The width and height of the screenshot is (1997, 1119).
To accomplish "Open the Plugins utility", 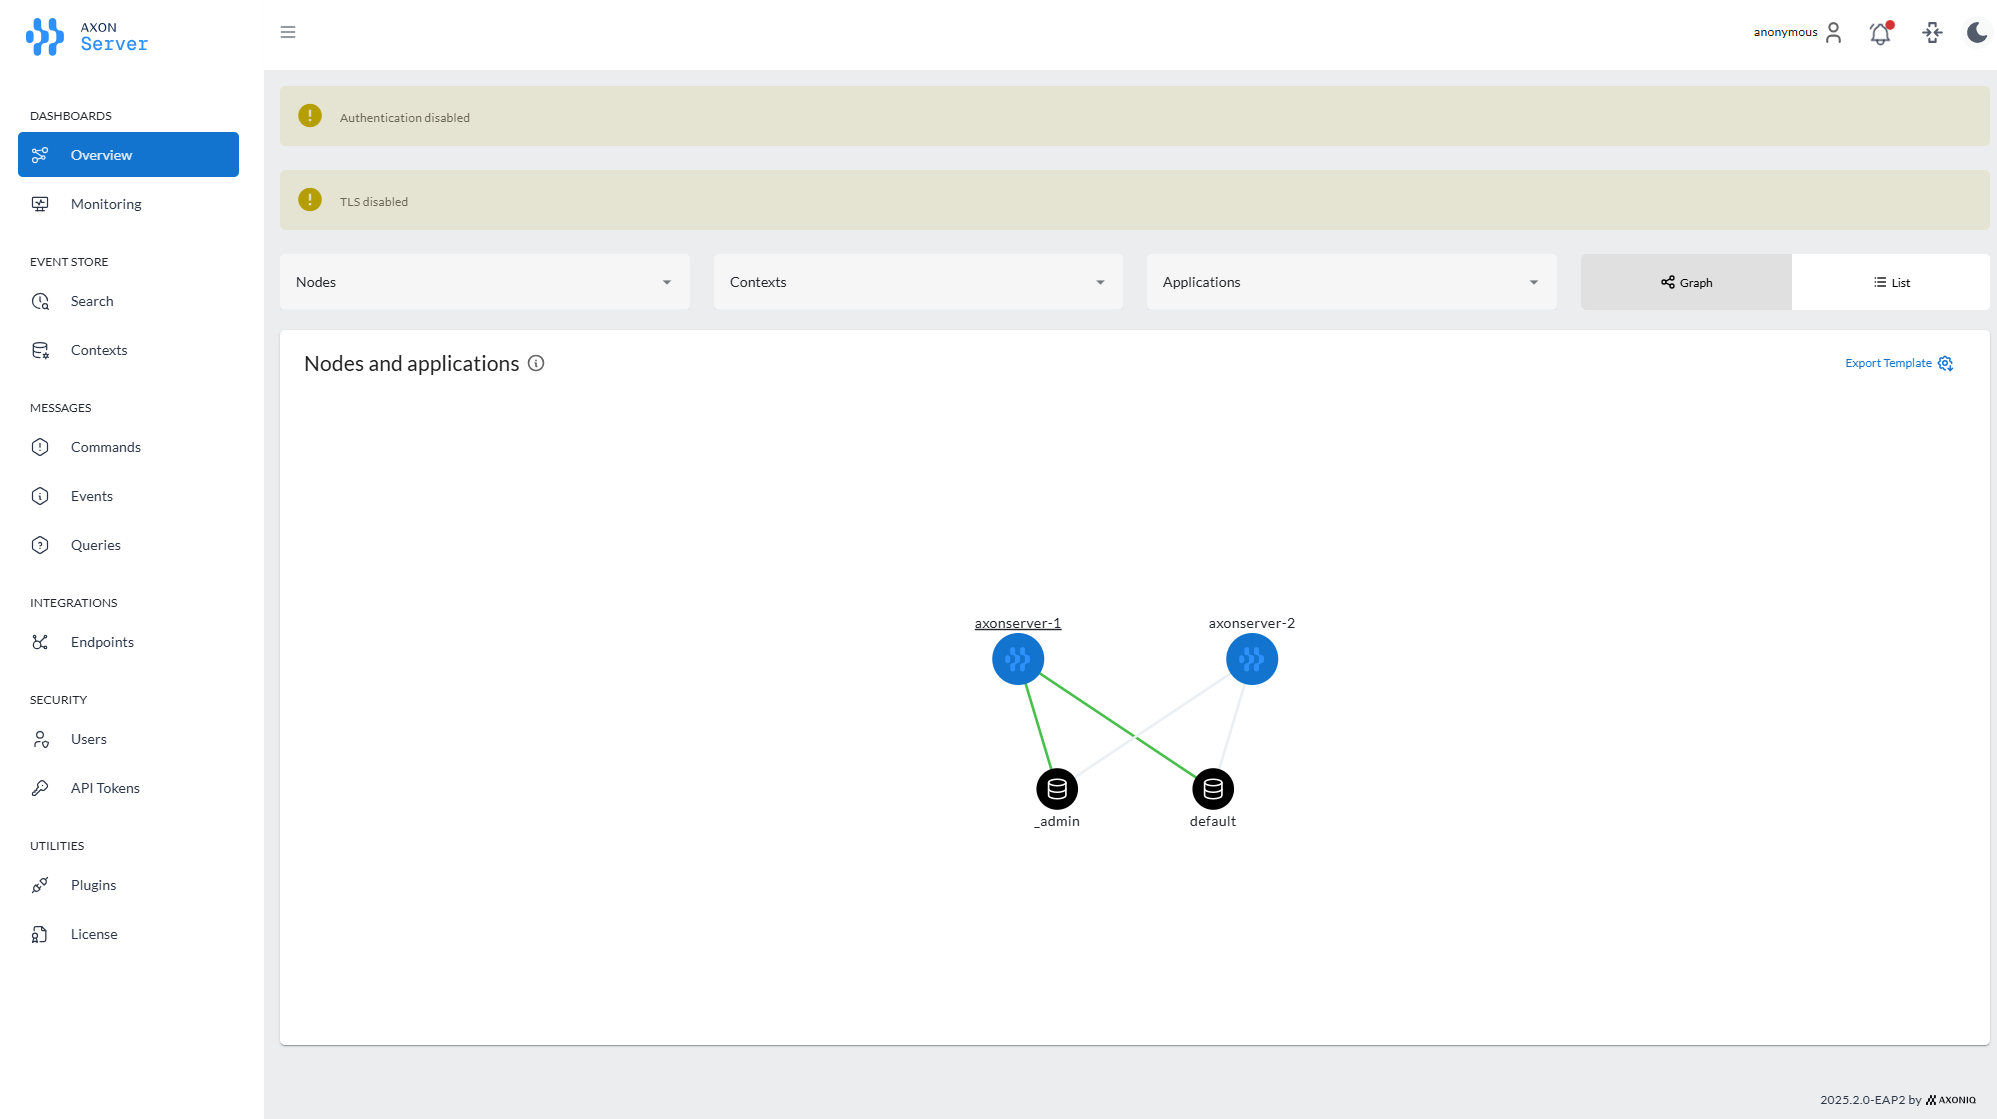I will [x=93, y=885].
